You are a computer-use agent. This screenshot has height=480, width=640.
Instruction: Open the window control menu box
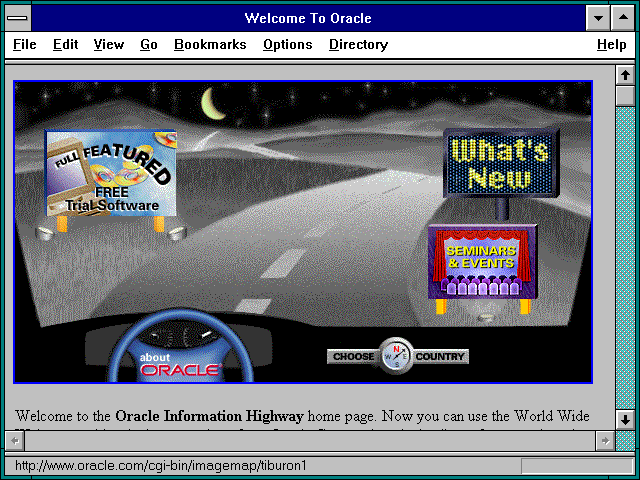(x=18, y=18)
